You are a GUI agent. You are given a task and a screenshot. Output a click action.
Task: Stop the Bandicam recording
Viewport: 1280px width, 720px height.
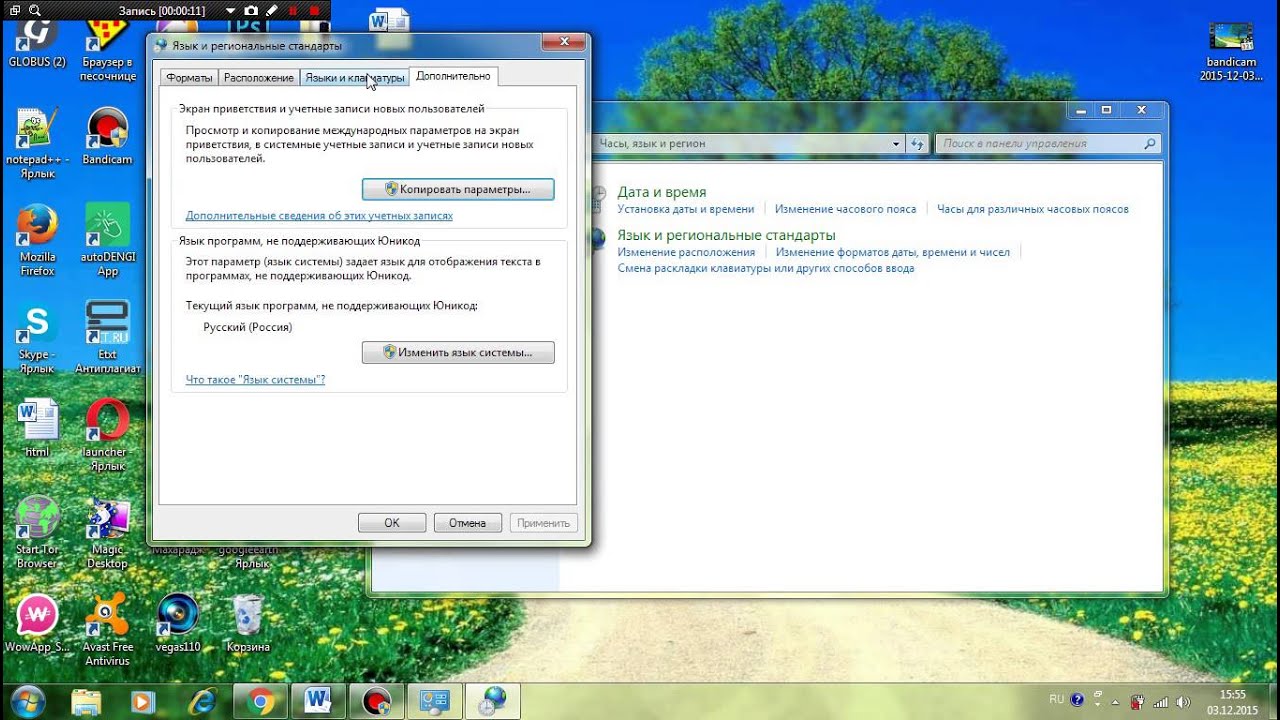click(x=315, y=10)
